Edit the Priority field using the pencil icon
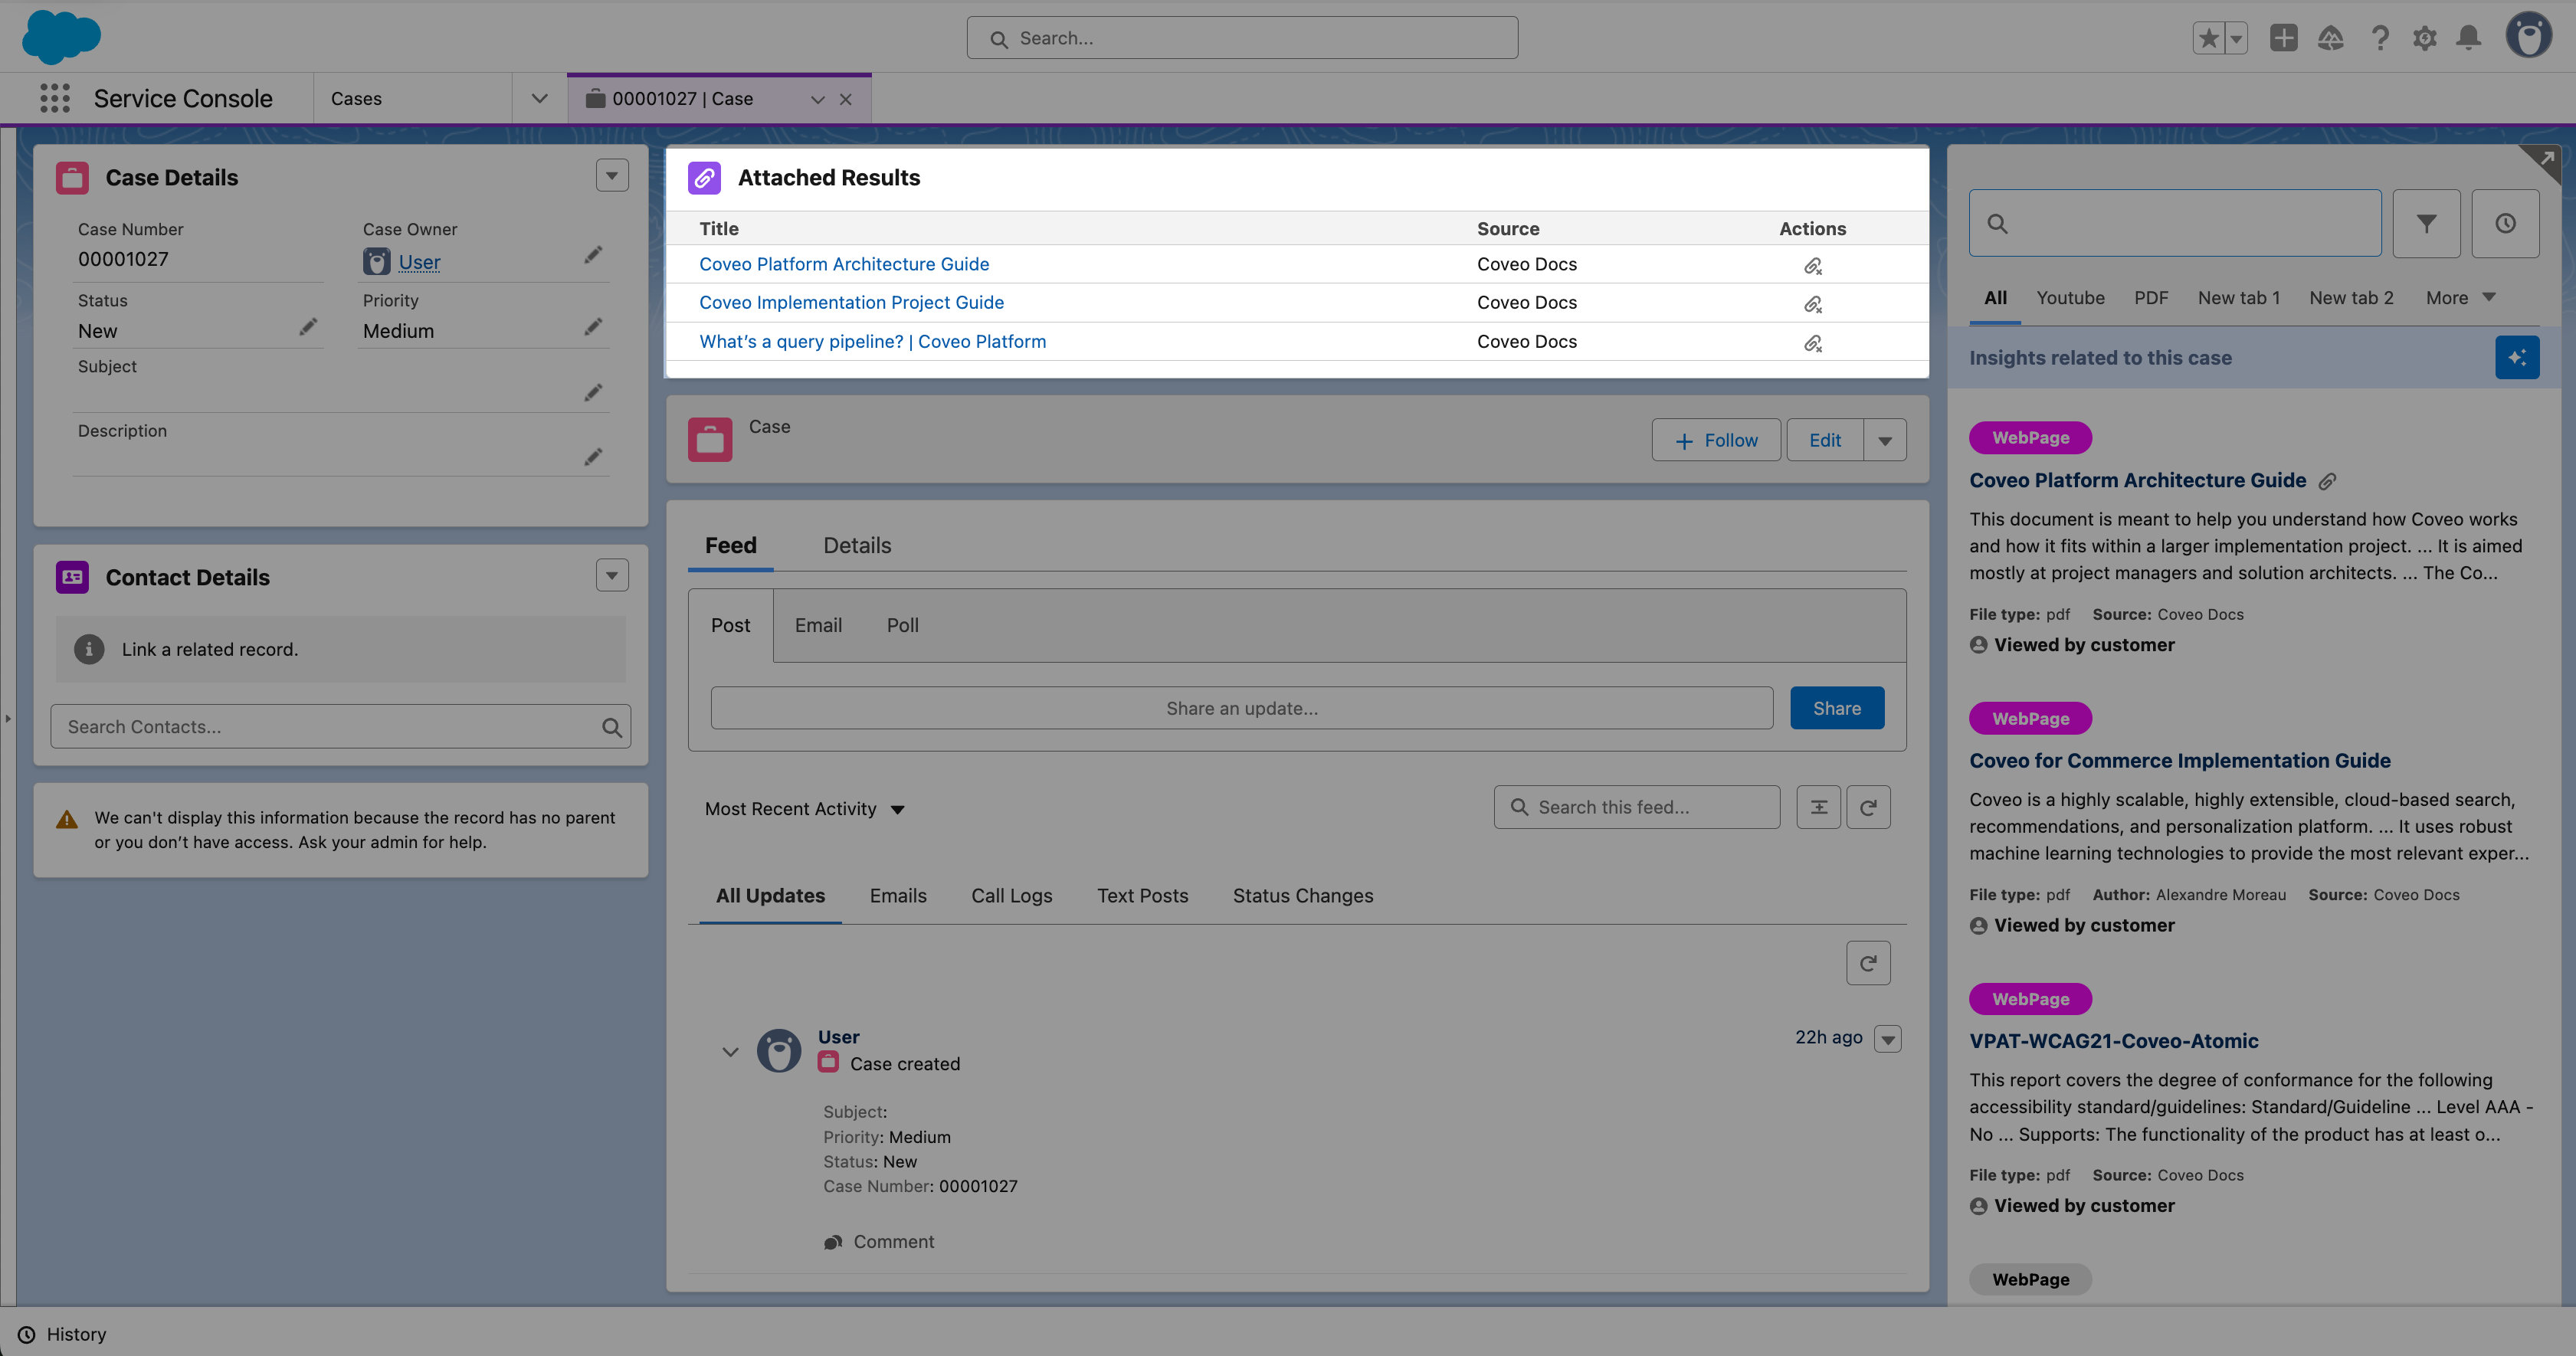The width and height of the screenshot is (2576, 1356). click(593, 327)
